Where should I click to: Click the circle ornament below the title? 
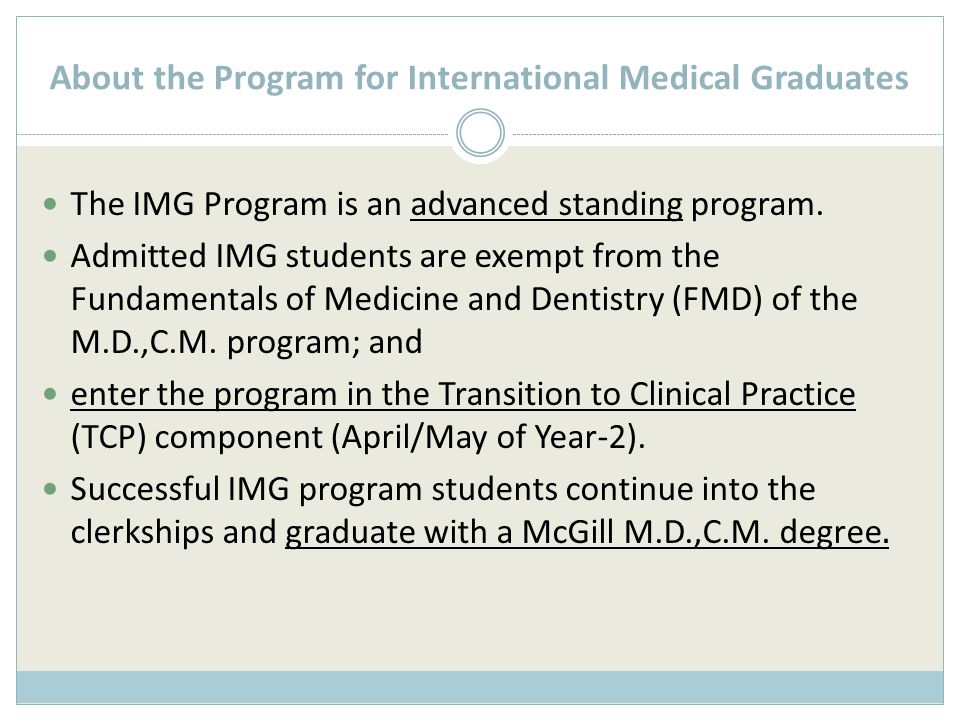[x=480, y=133]
